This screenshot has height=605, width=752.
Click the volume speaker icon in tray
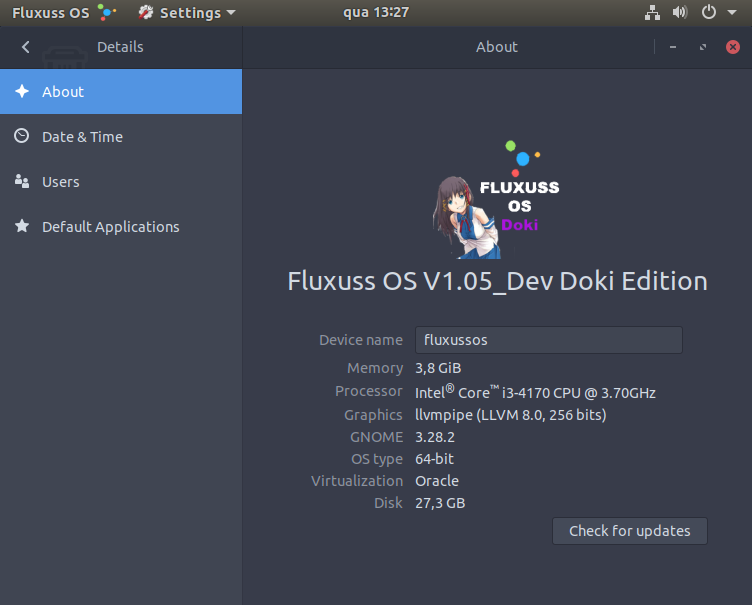[680, 12]
